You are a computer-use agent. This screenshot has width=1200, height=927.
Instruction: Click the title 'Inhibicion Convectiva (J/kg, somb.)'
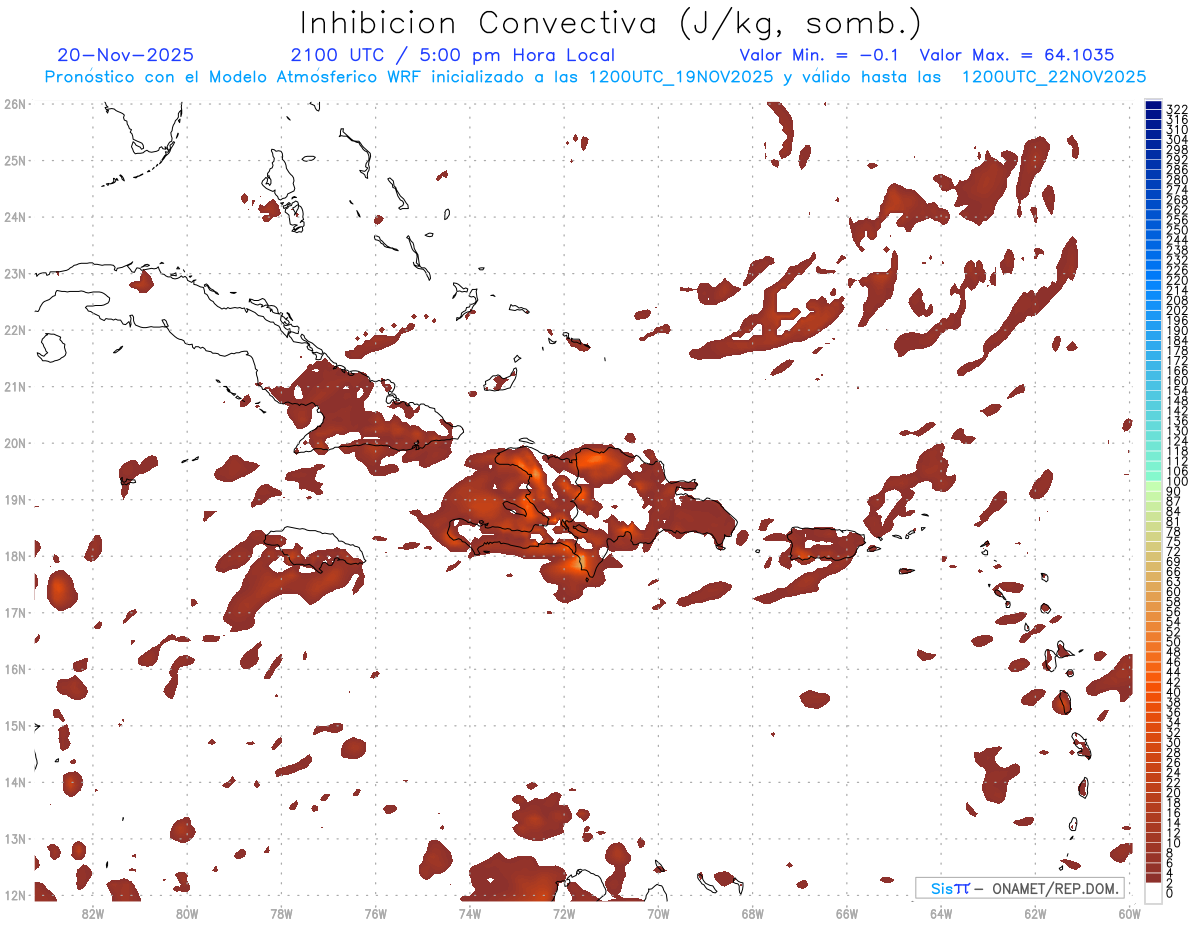[611, 24]
